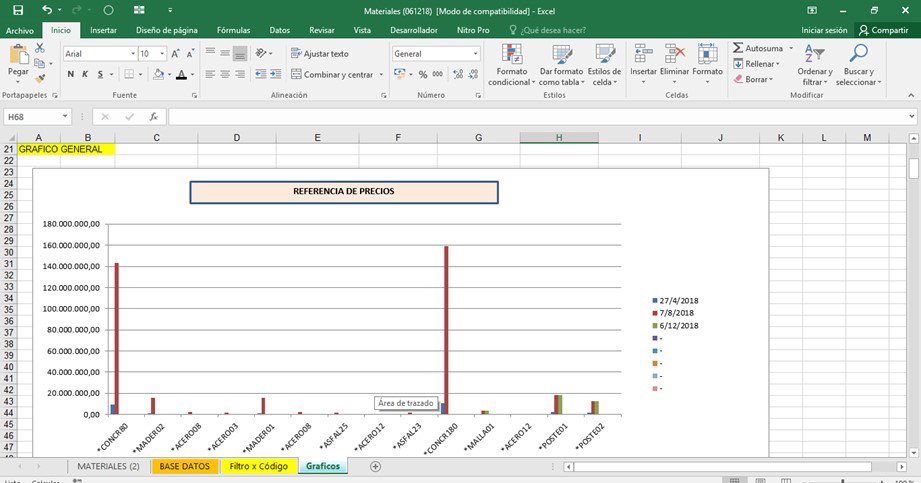The width and height of the screenshot is (921, 483).
Task: Click the Compartir button
Action: tap(883, 30)
